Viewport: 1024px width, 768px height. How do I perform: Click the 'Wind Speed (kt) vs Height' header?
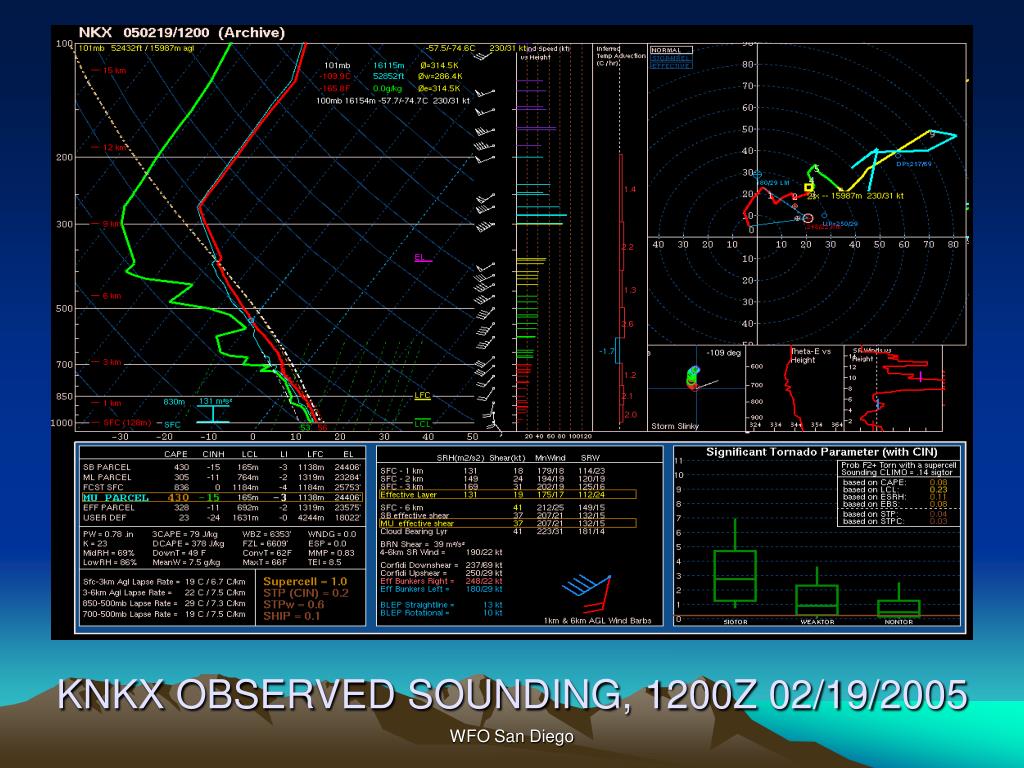(544, 53)
